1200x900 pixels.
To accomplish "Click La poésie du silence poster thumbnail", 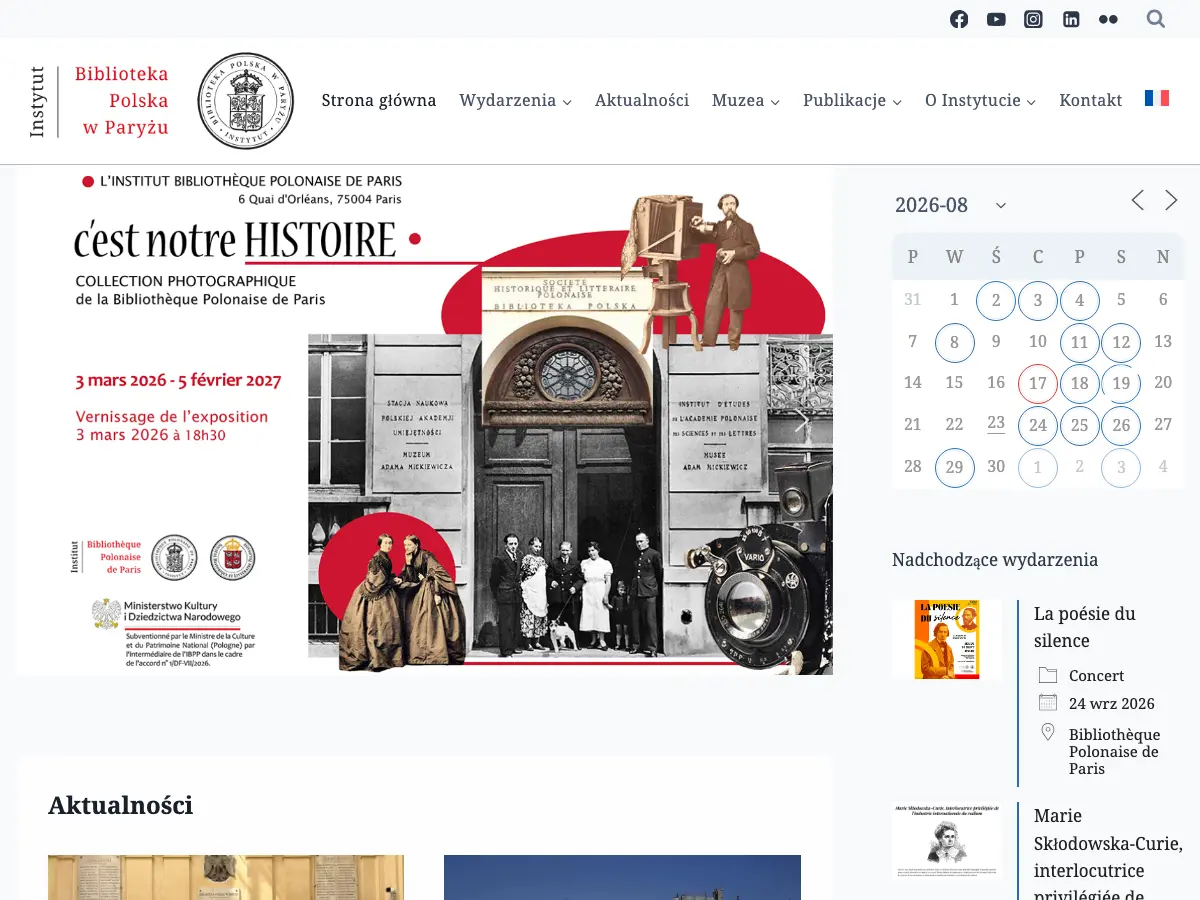I will [947, 640].
